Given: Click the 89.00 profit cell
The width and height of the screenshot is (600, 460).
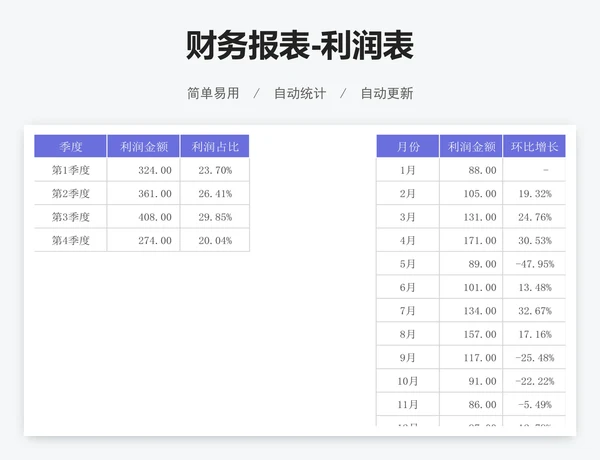Looking at the screenshot, I should pos(471,264).
